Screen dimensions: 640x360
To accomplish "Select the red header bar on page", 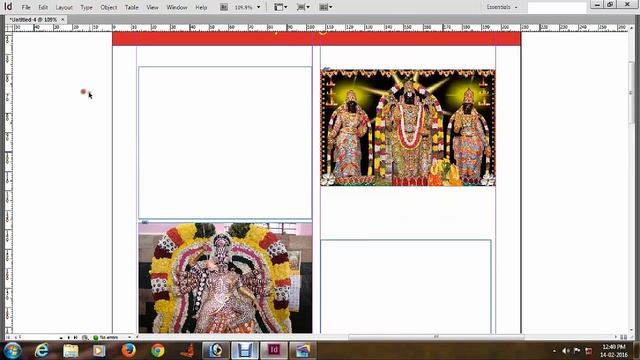I will 316,39.
